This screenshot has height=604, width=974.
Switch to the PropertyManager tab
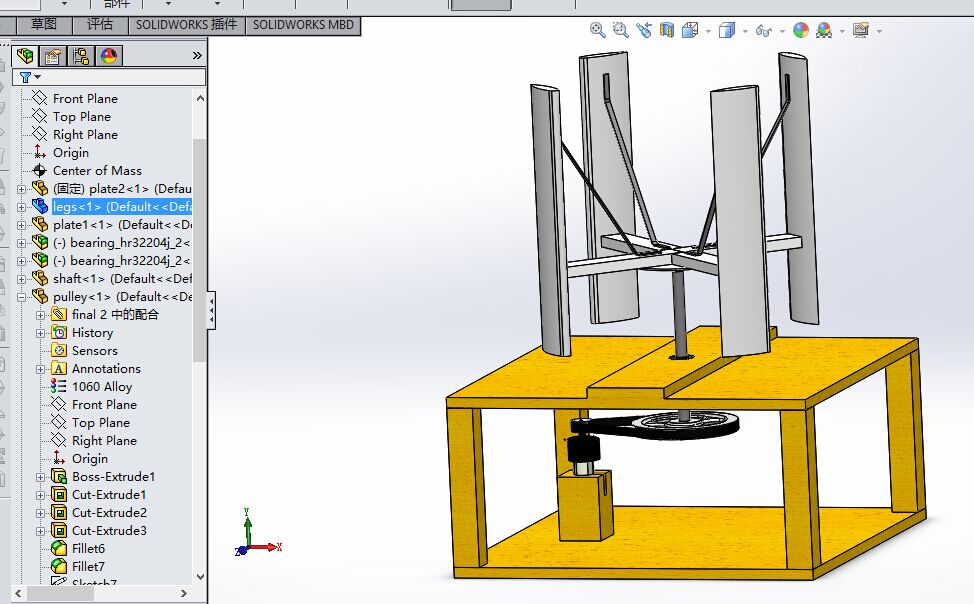tap(53, 56)
